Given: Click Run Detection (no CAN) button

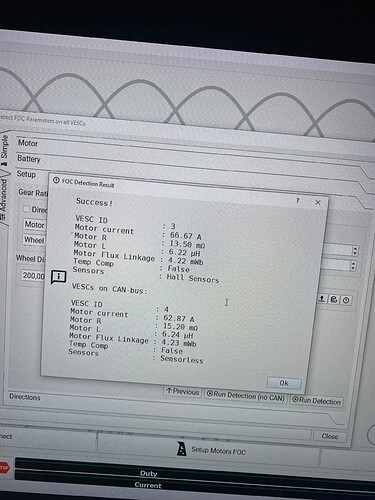Looking at the screenshot, I should (x=246, y=395).
